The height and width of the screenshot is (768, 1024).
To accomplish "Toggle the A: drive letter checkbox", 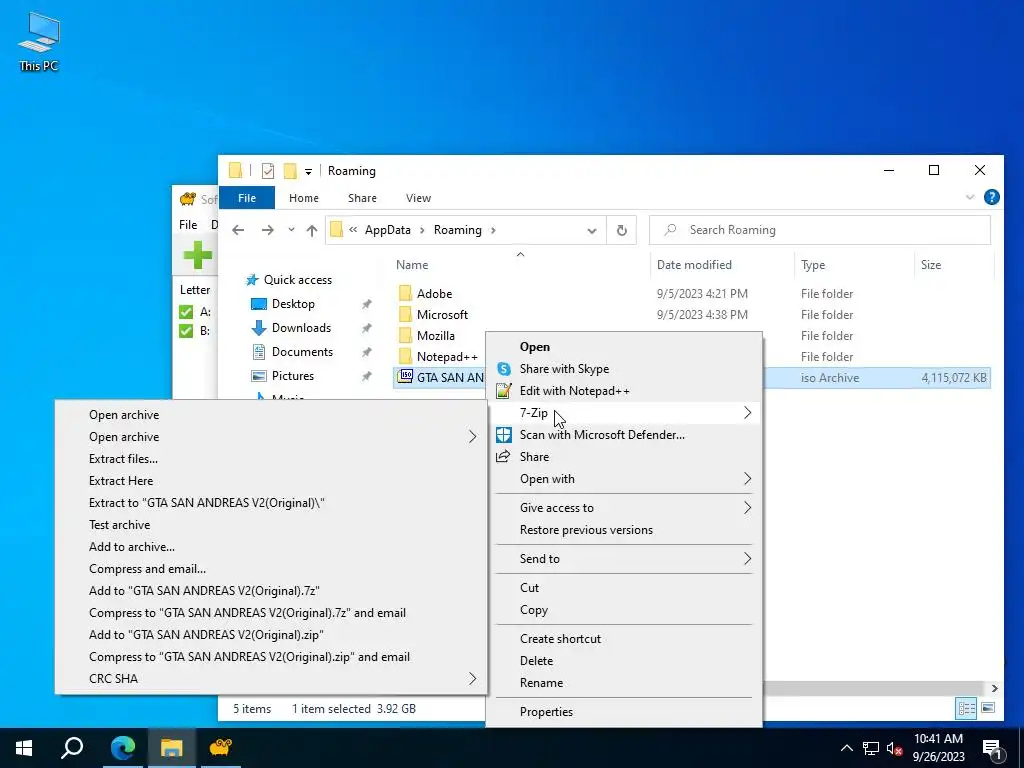I will (186, 312).
